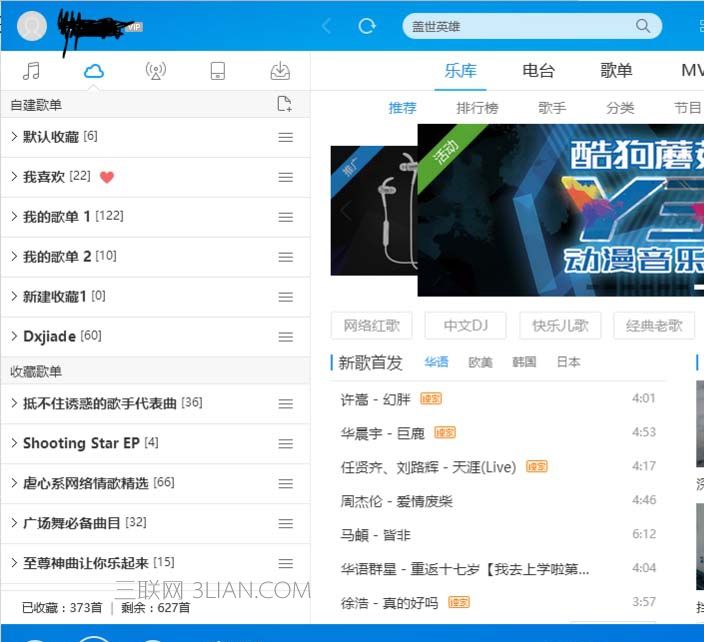Expand the 广场舞必备曲目 playlist
Viewport: 704px width, 642px height.
click(14, 523)
